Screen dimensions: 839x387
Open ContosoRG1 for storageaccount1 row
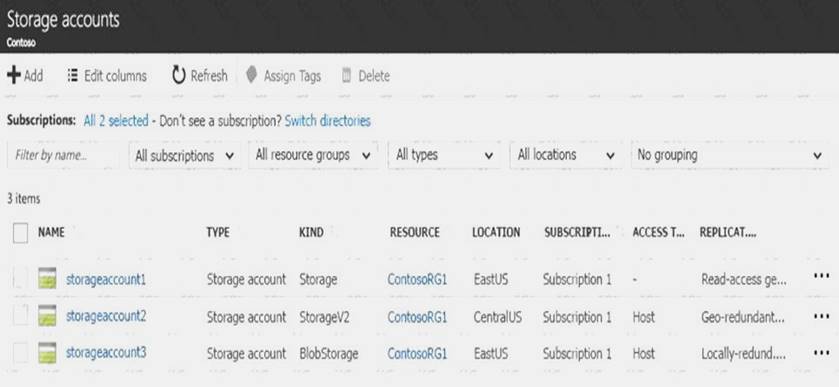point(417,279)
